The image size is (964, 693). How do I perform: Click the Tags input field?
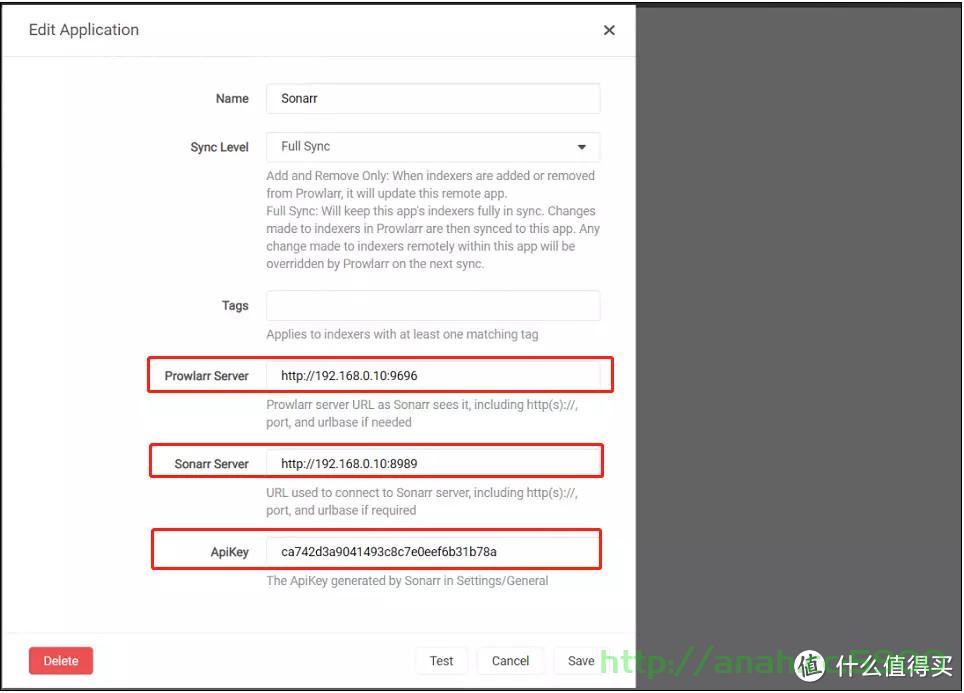coord(433,306)
